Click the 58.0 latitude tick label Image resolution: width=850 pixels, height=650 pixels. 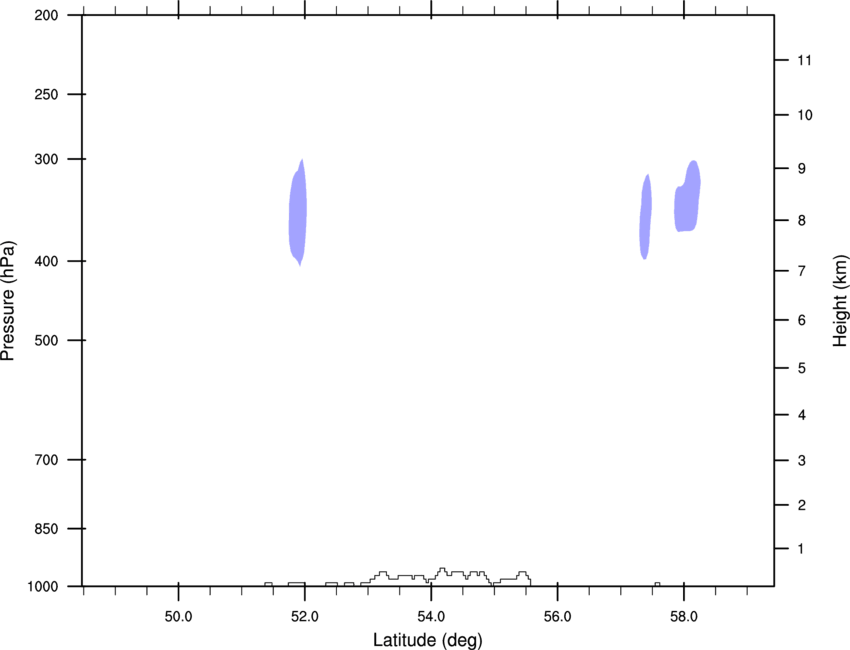(684, 617)
